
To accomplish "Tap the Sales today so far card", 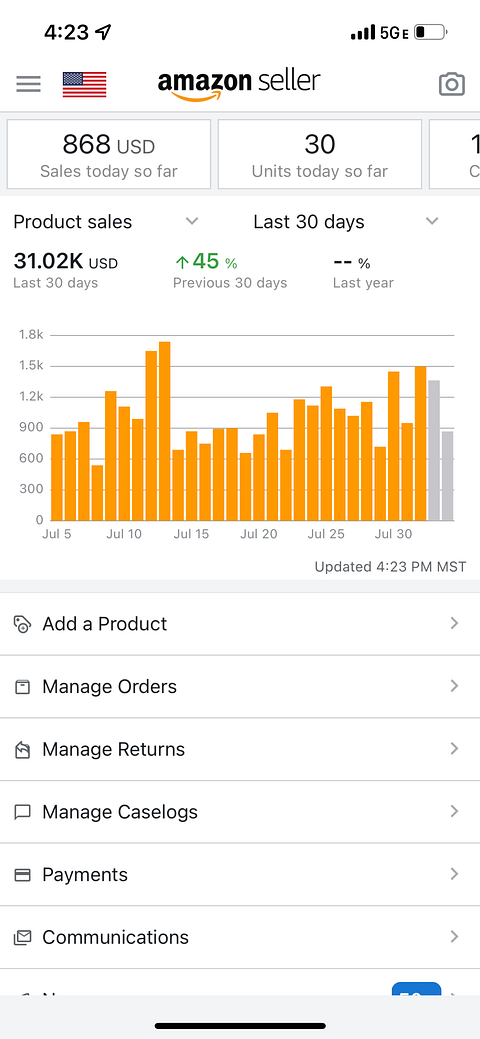I will pos(109,154).
